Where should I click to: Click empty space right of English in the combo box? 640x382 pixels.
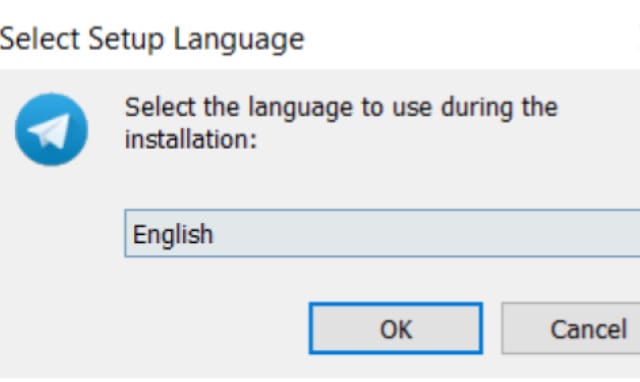click(424, 233)
